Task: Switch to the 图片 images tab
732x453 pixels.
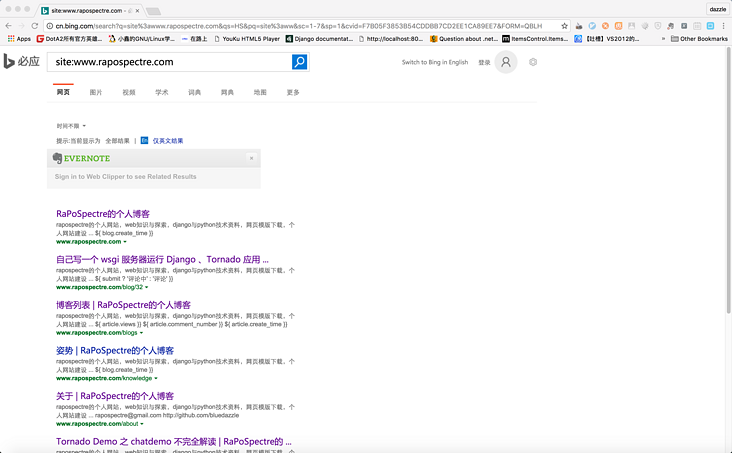Action: (x=96, y=92)
